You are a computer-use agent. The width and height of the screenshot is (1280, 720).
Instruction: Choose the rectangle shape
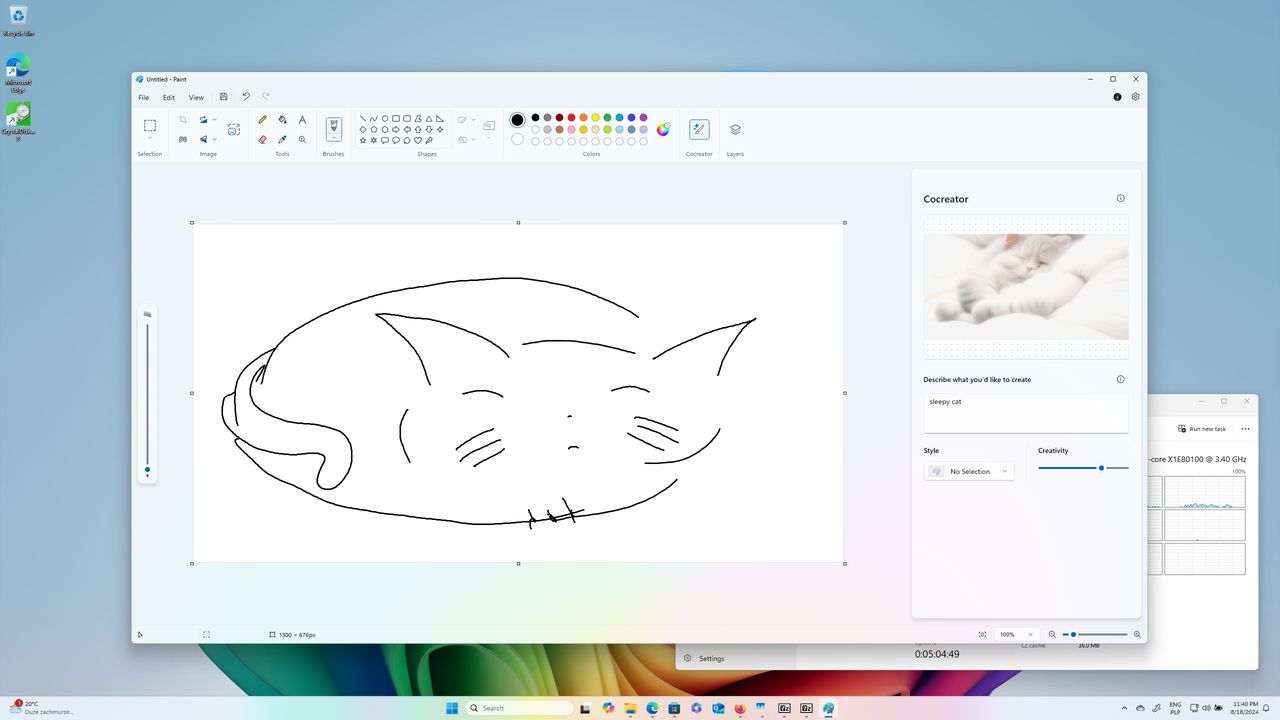click(396, 118)
